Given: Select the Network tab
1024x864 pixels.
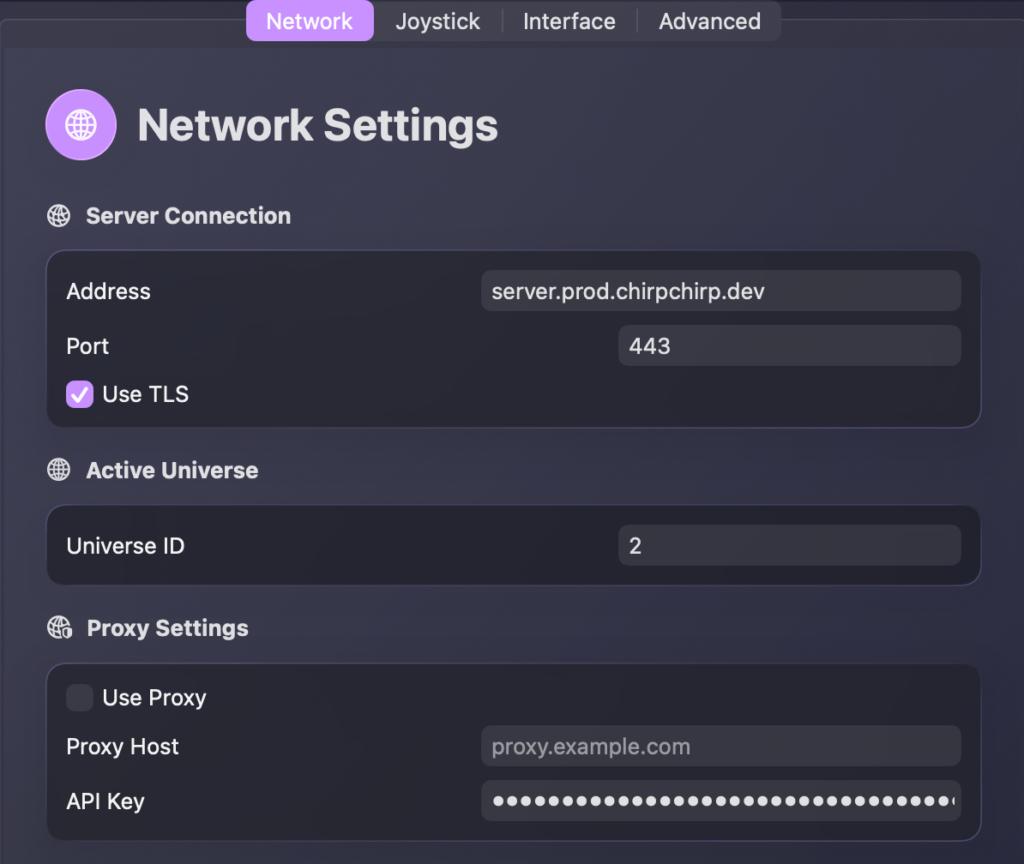Looking at the screenshot, I should coord(310,21).
